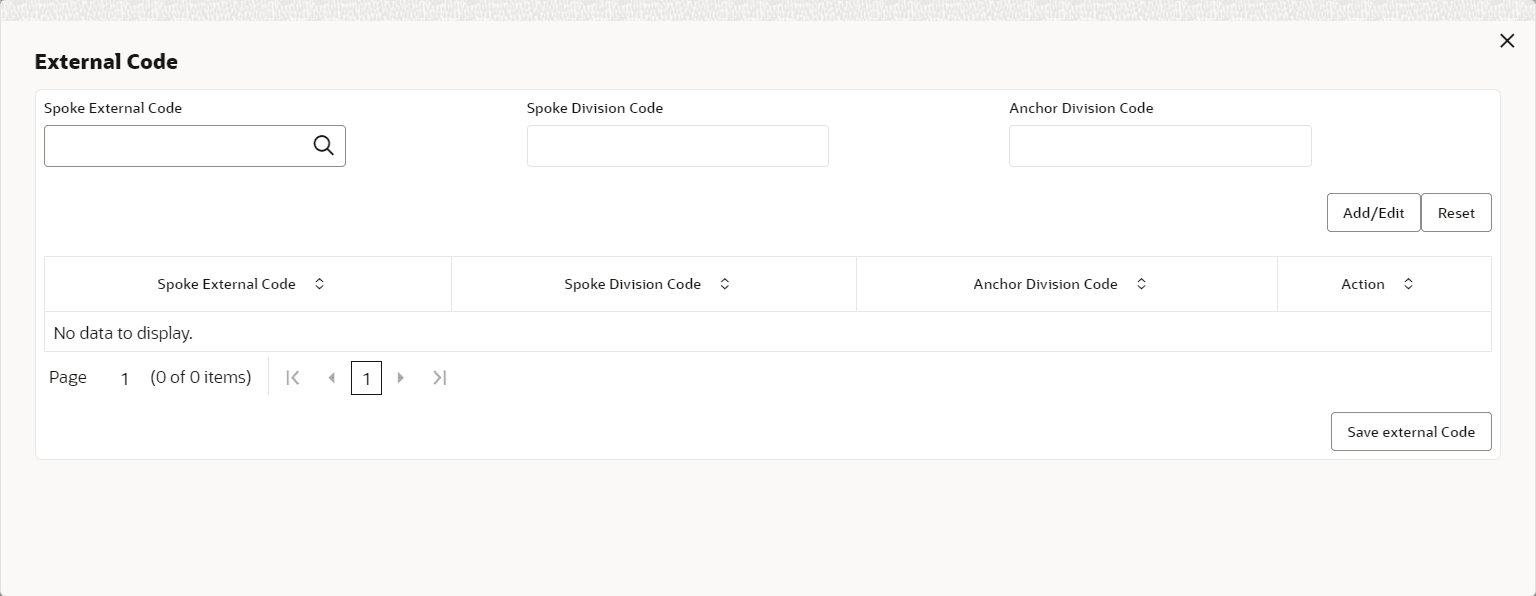This screenshot has height=596, width=1536.
Task: Sort by Anchor Division Code column arrows
Action: point(1141,284)
